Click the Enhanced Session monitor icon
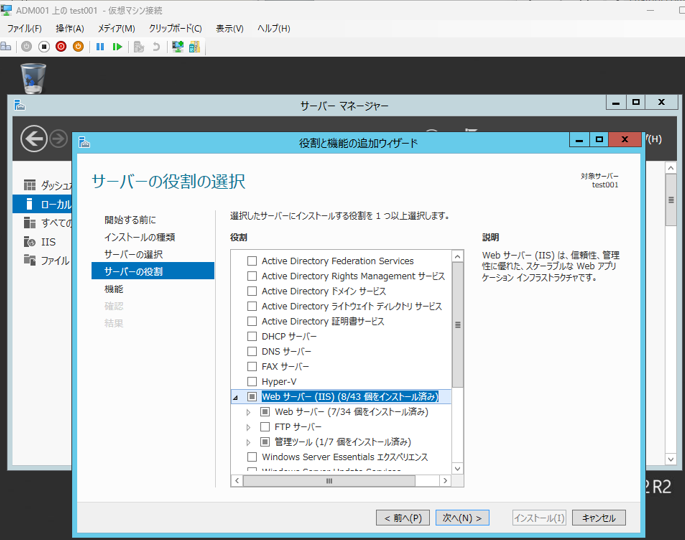 click(177, 46)
